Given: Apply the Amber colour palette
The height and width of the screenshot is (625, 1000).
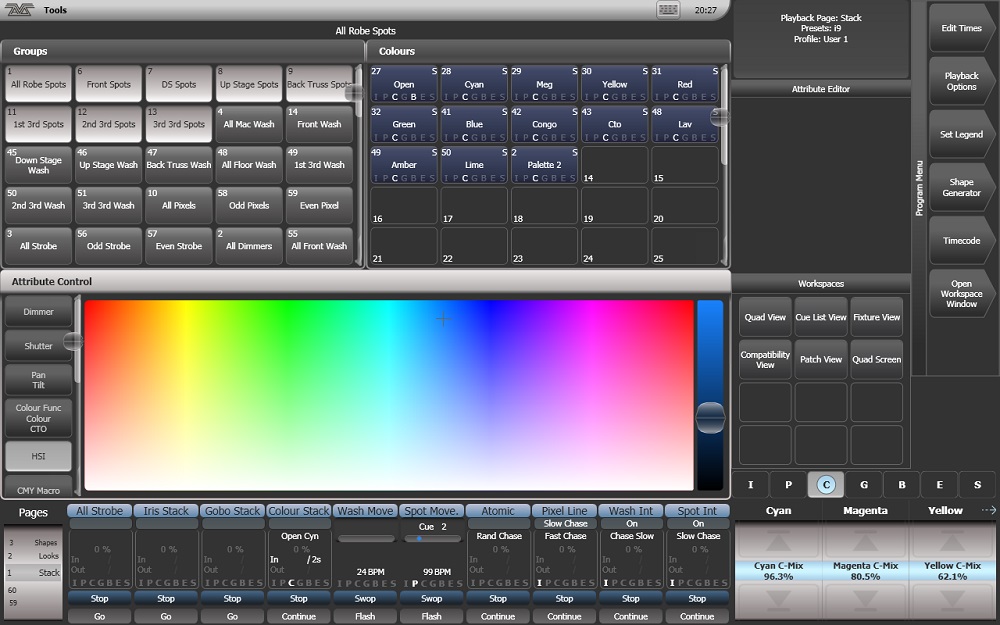Looking at the screenshot, I should (x=404, y=165).
